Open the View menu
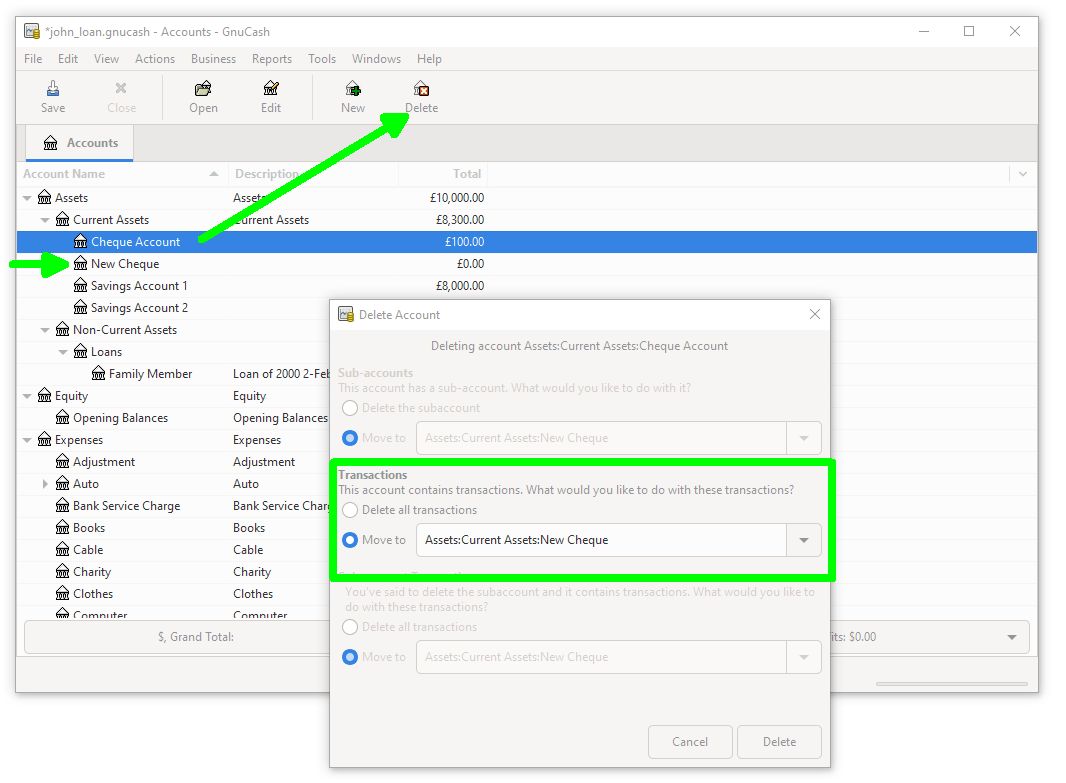This screenshot has width=1066, height=783. (x=106, y=58)
